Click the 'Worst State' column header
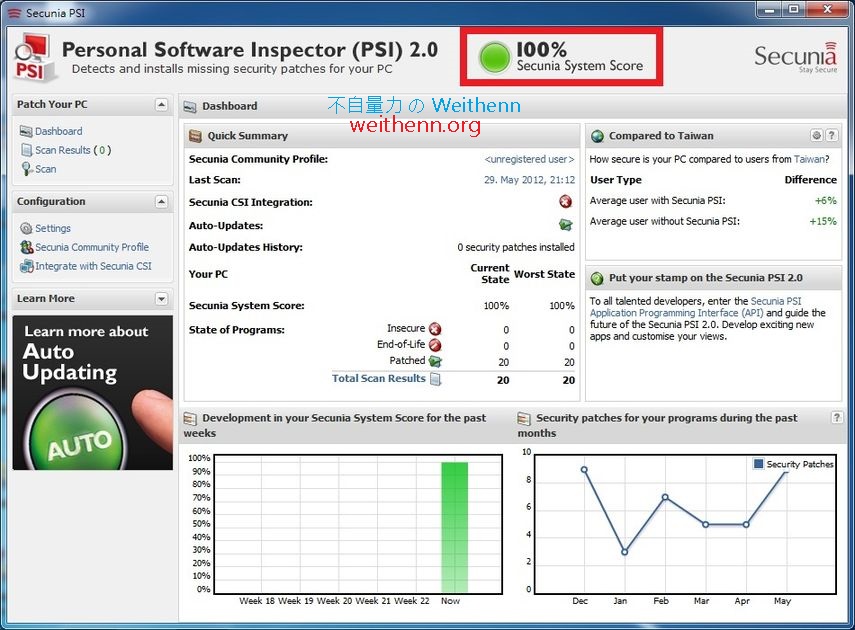This screenshot has height=630, width=855. pyautogui.click(x=544, y=274)
